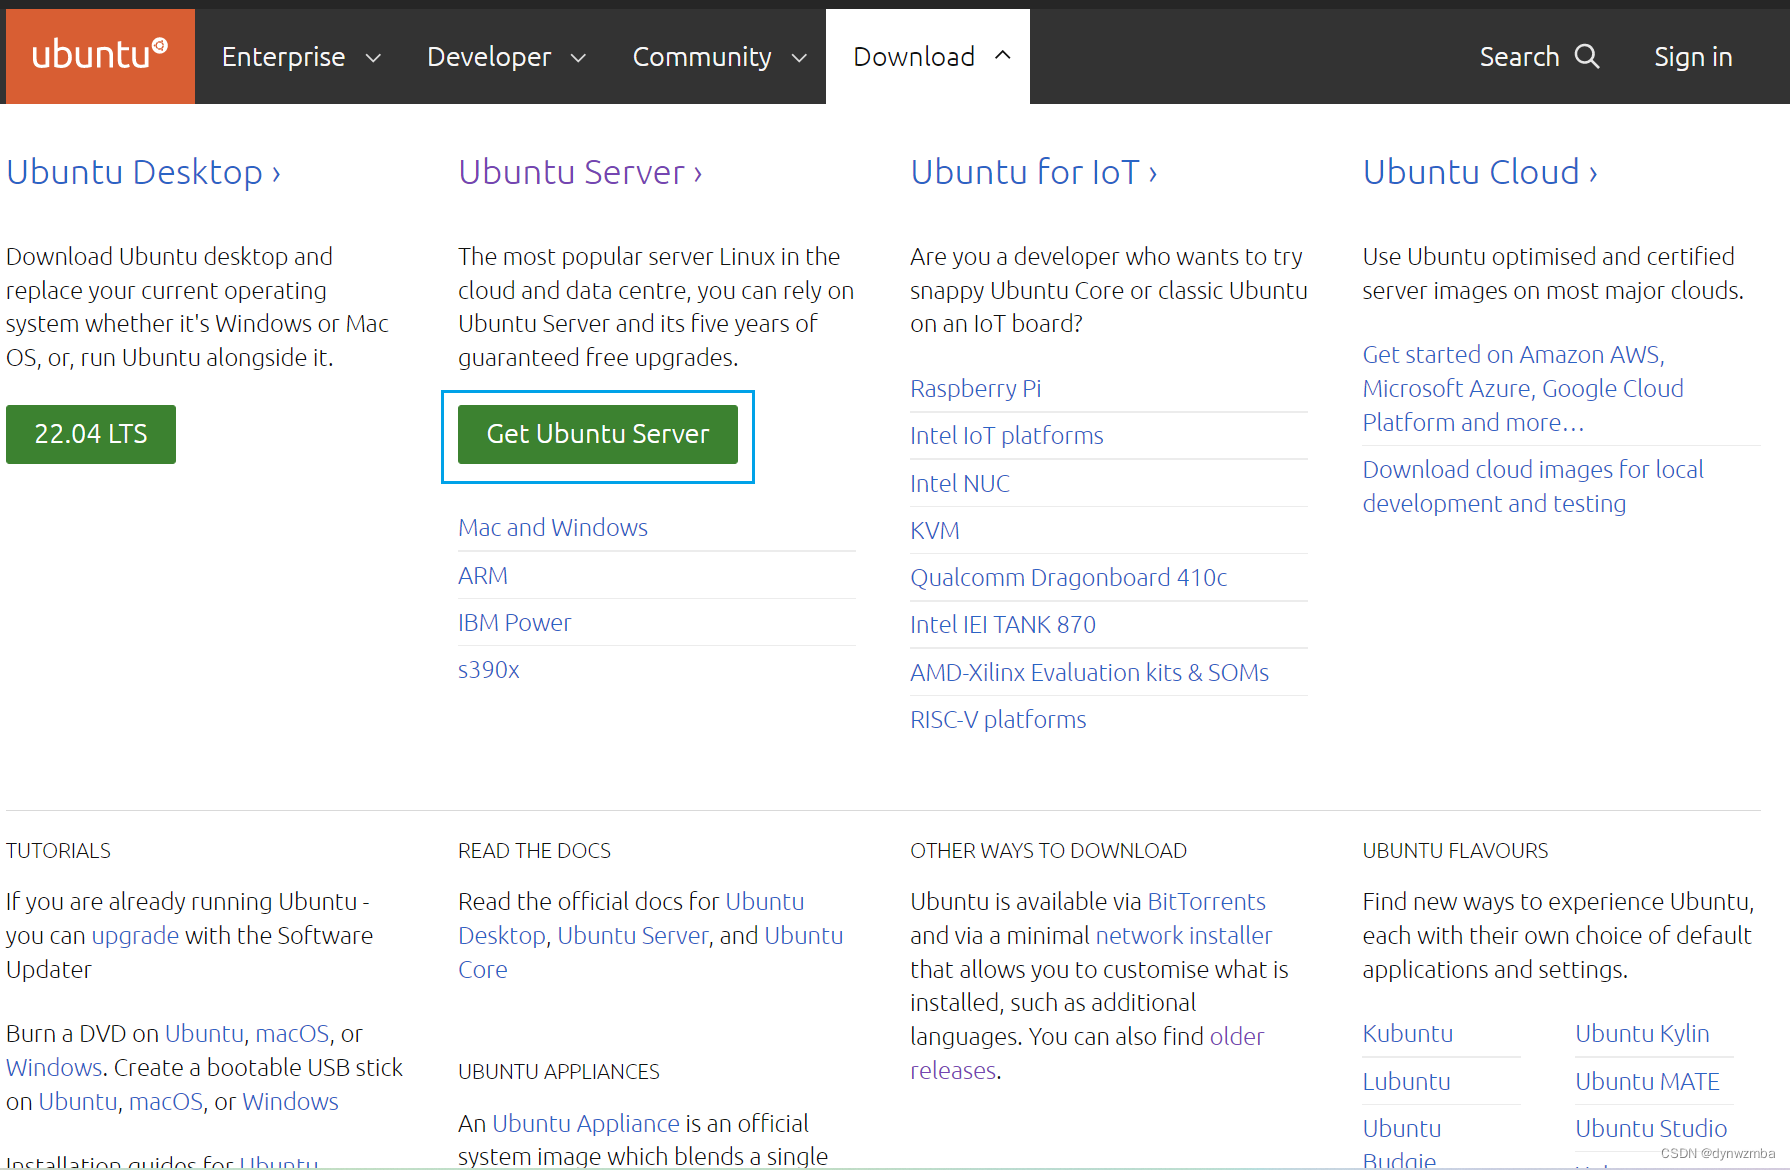Image resolution: width=1790 pixels, height=1170 pixels.
Task: Click the BitTorrents link
Action: coord(1206,902)
